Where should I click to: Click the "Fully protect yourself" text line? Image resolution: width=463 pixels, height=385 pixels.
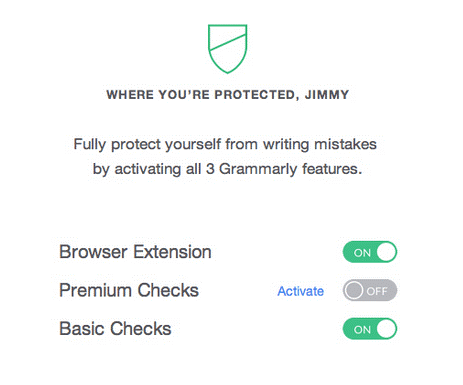point(225,145)
